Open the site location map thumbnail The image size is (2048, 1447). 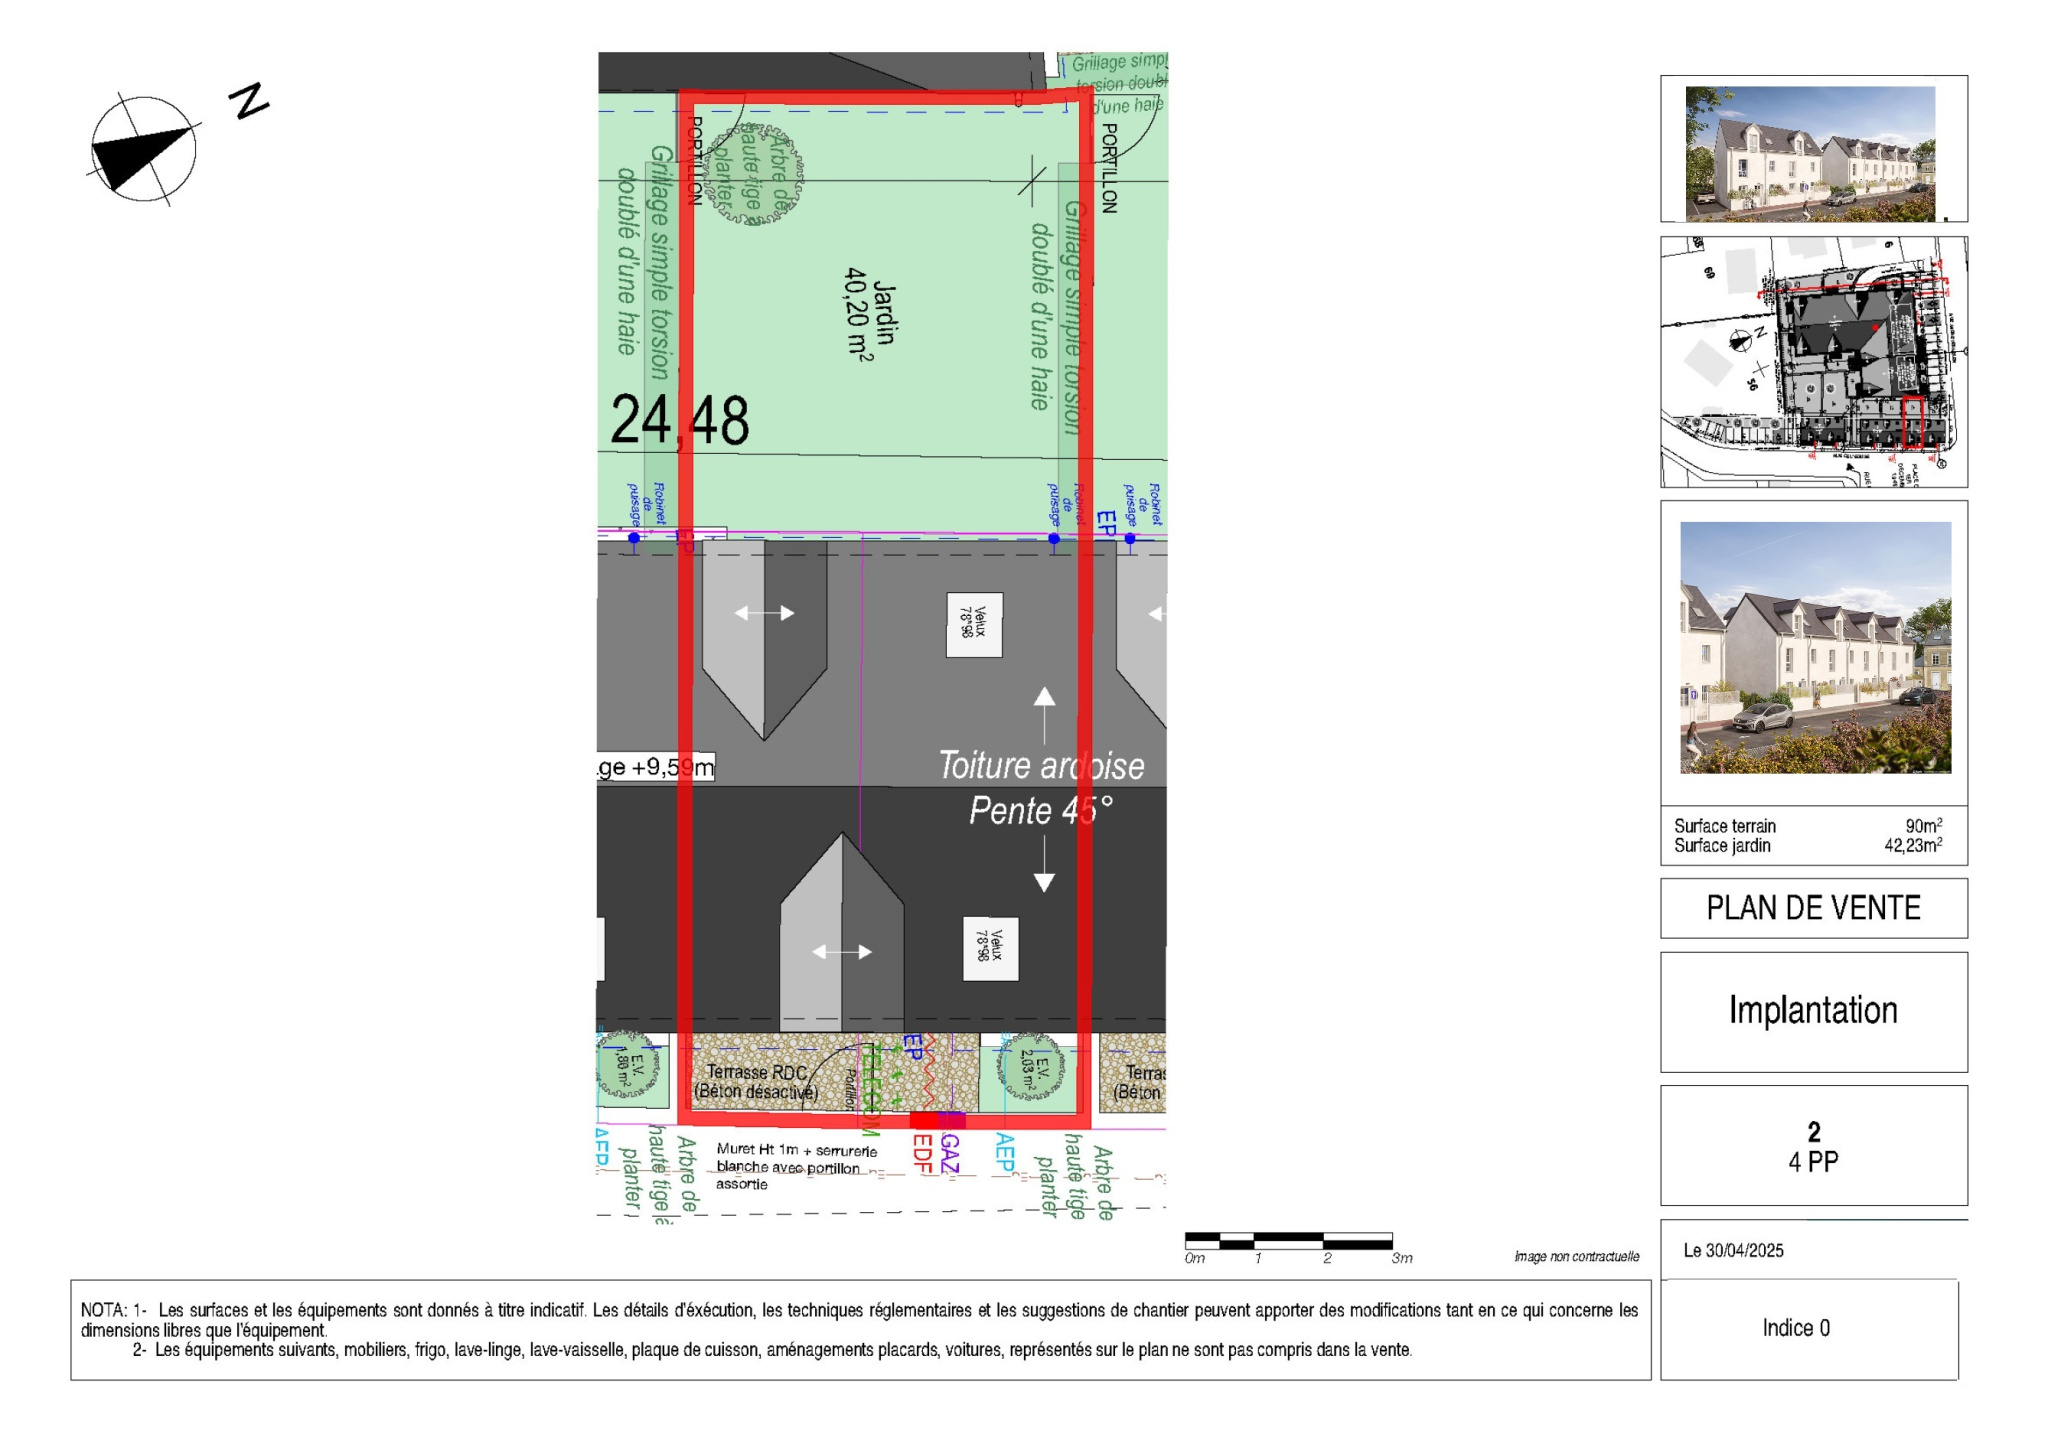(1813, 362)
